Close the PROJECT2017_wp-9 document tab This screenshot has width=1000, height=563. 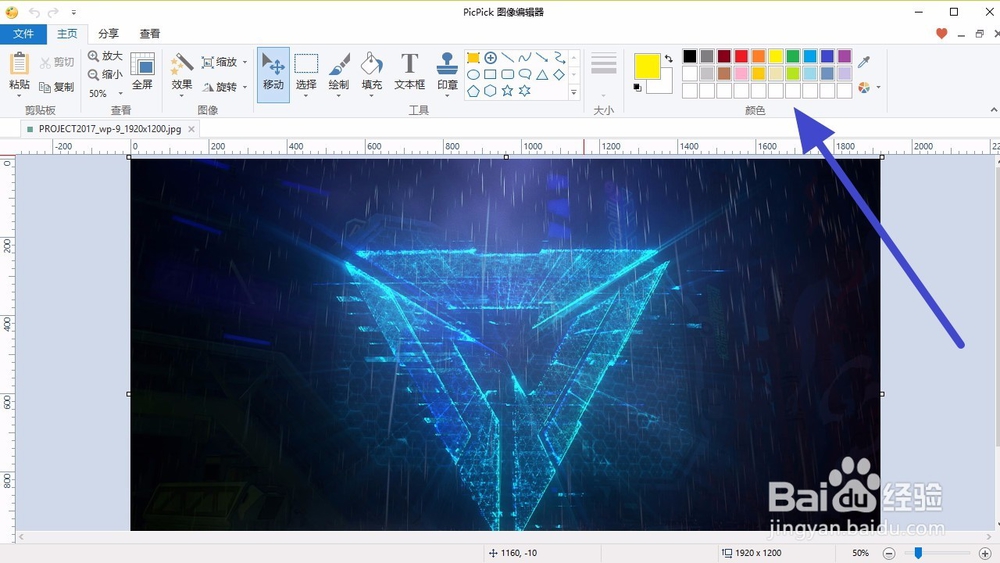click(x=191, y=129)
